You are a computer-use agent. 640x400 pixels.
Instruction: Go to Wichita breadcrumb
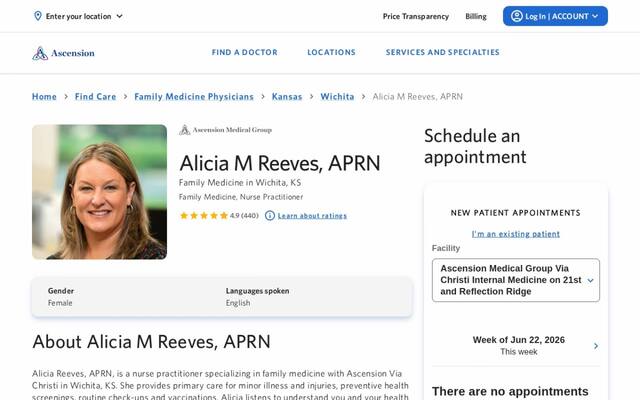[x=337, y=97]
